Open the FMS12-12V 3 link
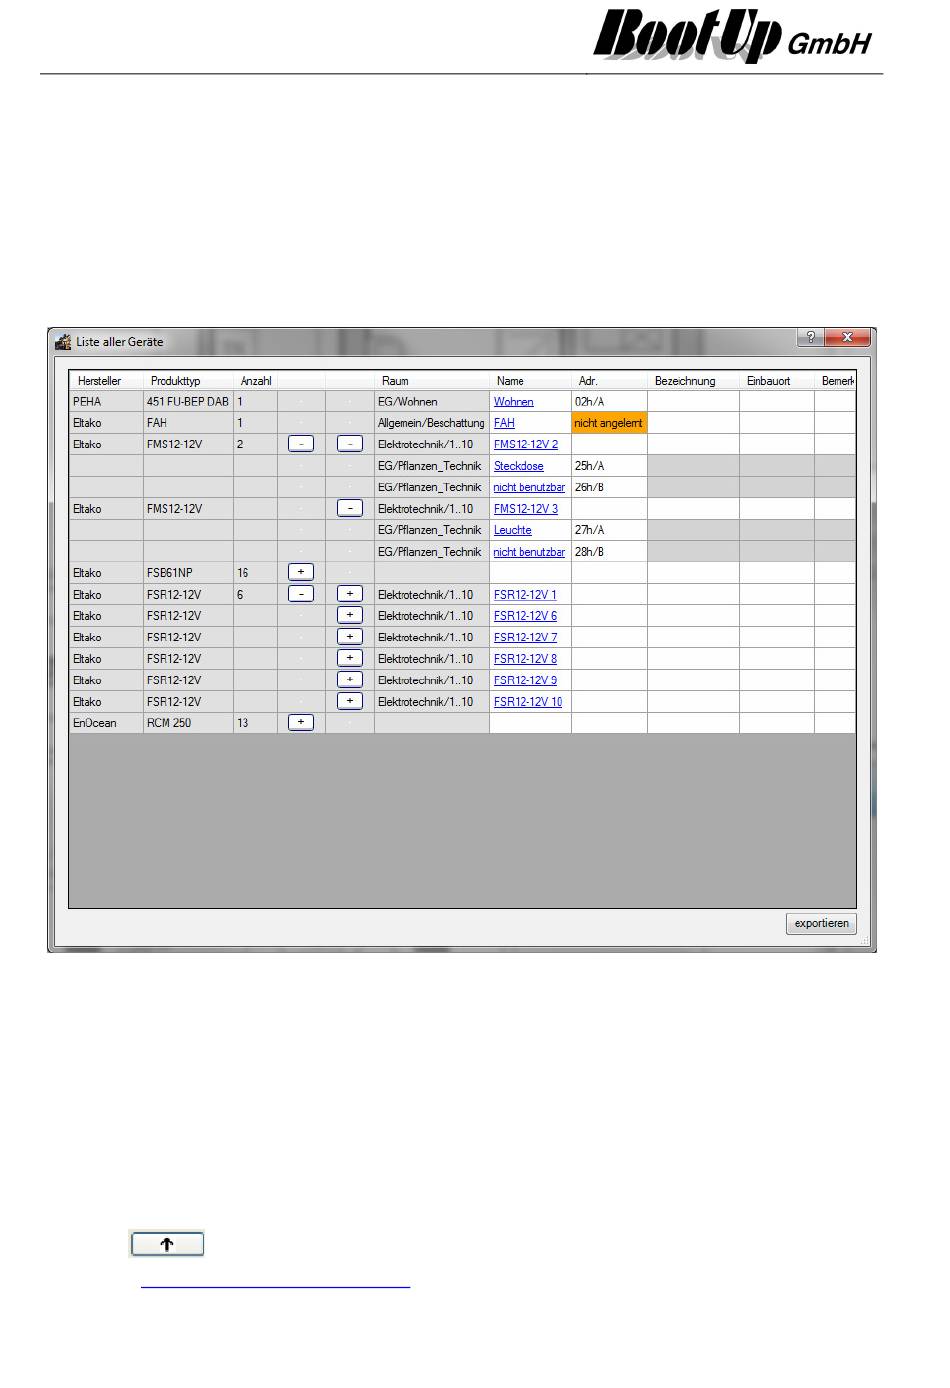950x1388 pixels. [526, 509]
